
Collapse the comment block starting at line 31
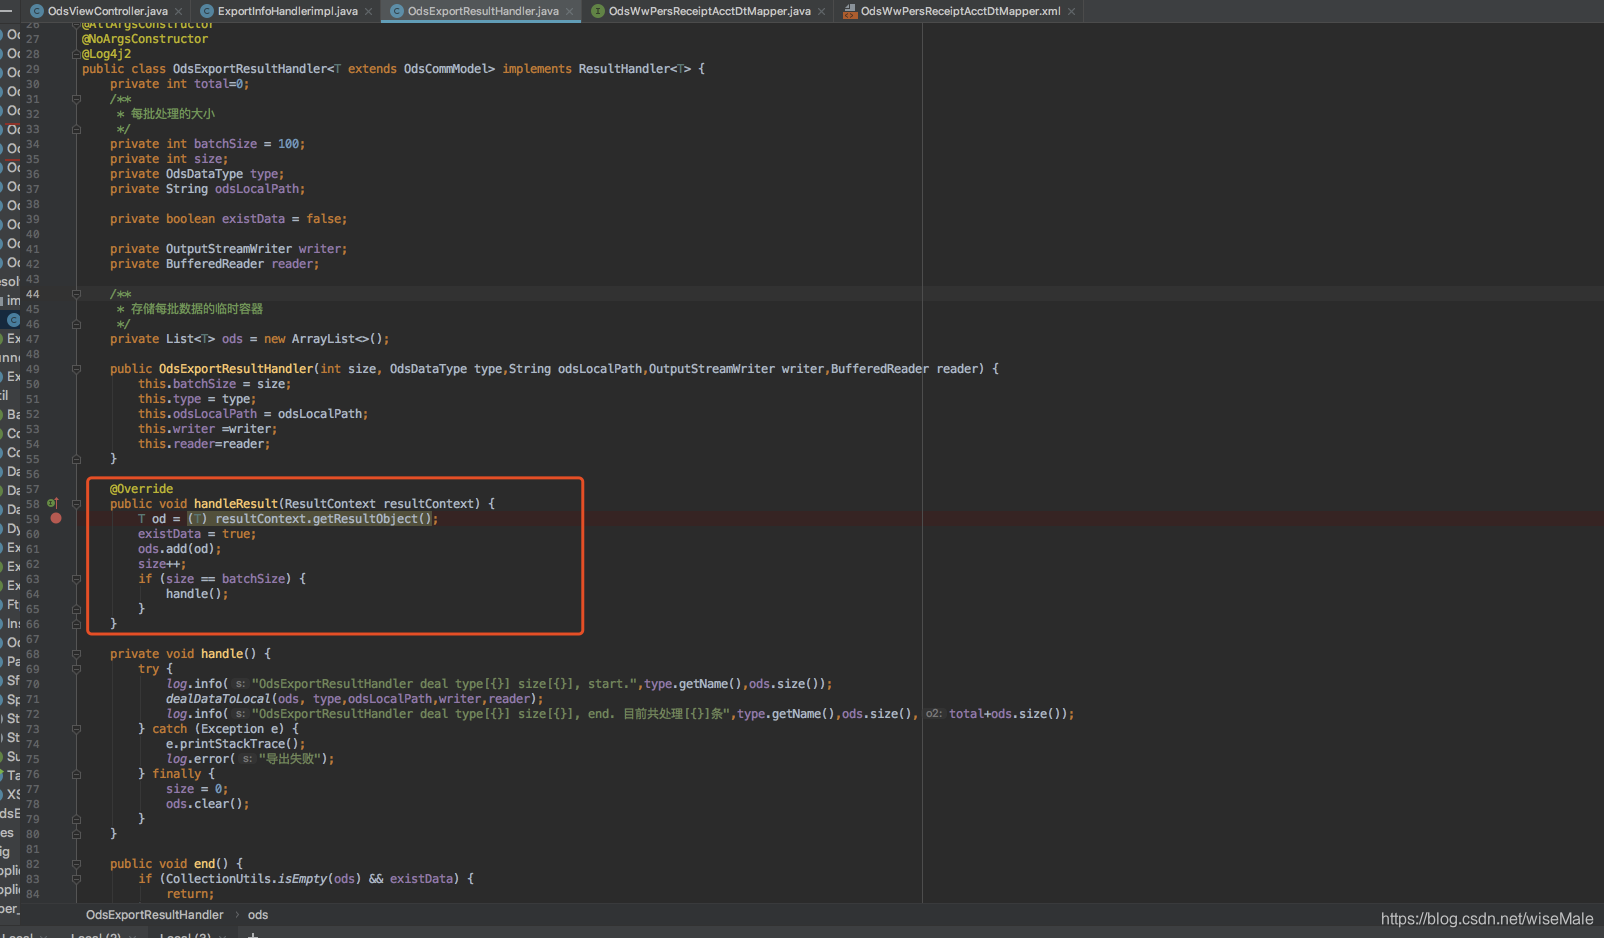[76, 99]
